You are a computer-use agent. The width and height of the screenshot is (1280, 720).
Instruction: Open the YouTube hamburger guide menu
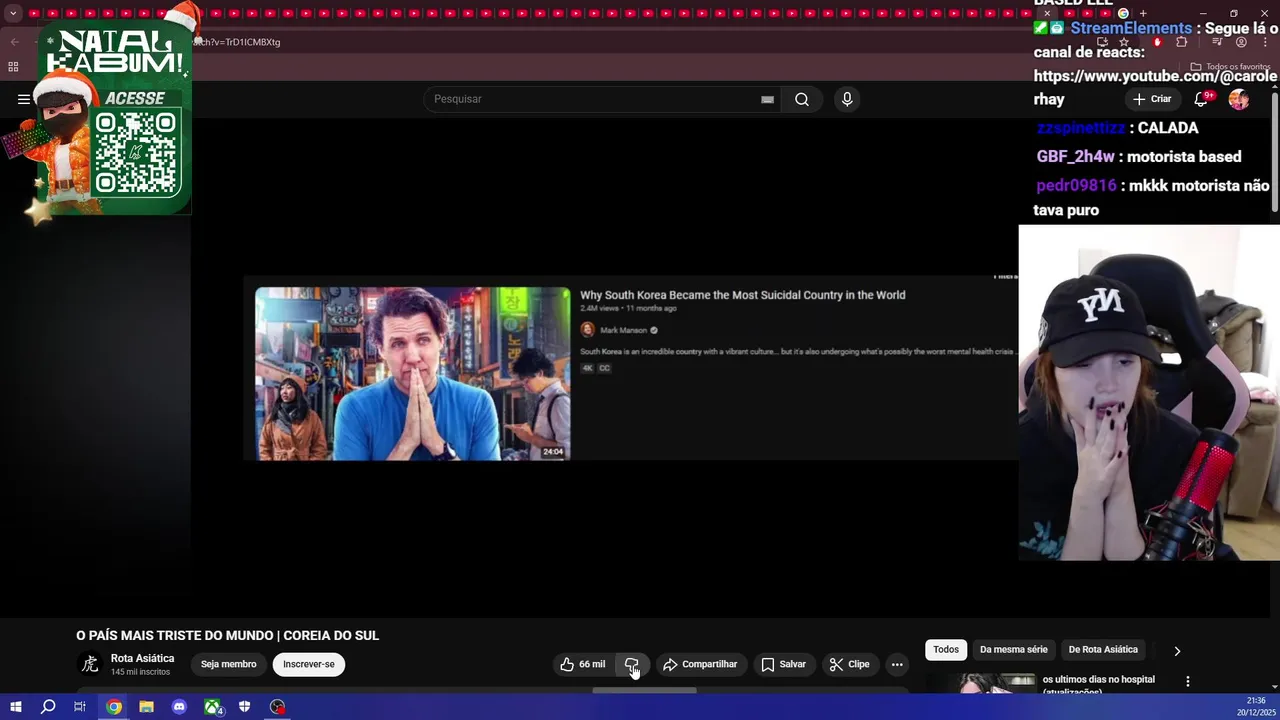[23, 99]
